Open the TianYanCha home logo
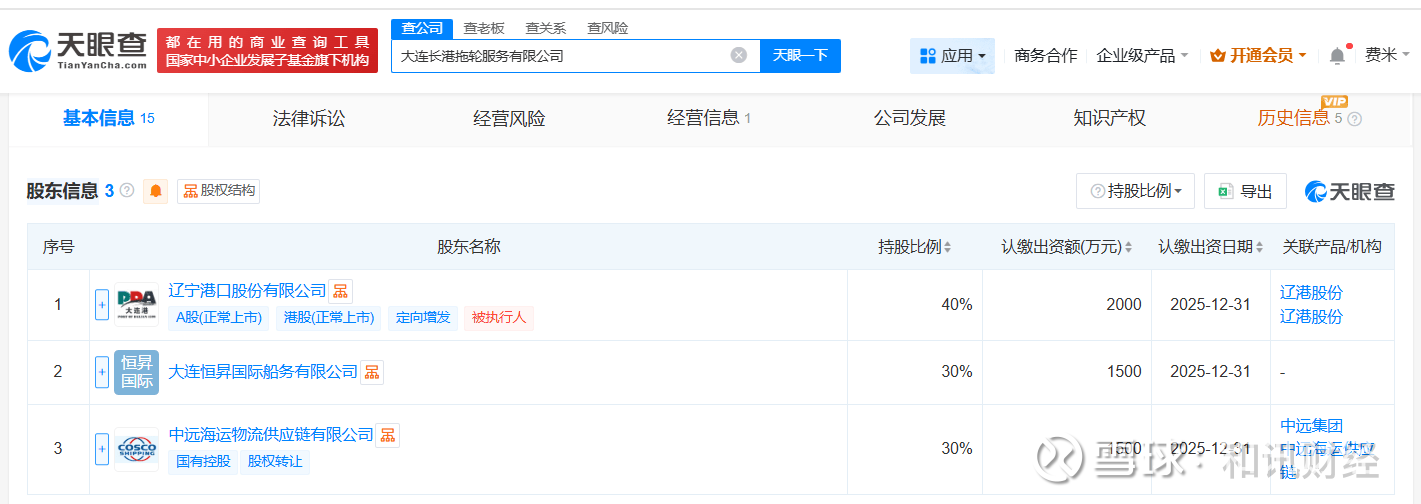Image resolution: width=1421 pixels, height=504 pixels. pos(78,50)
